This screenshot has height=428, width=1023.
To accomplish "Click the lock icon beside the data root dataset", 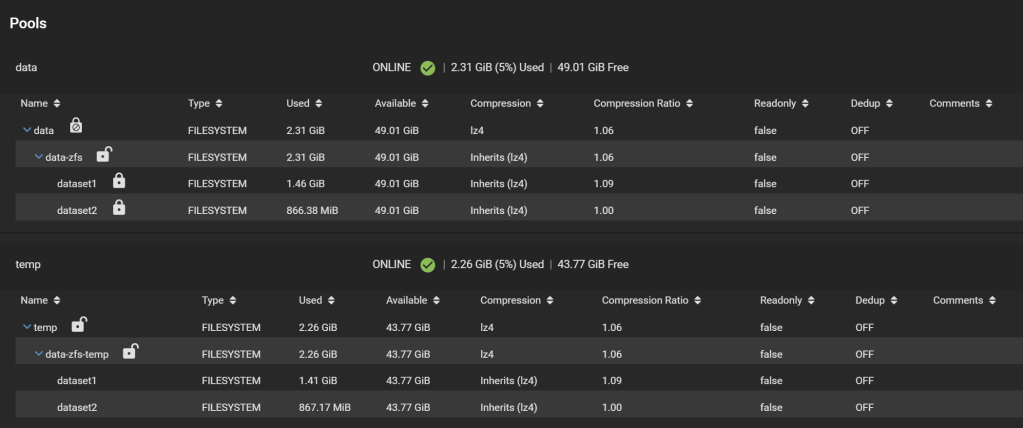I will (x=76, y=127).
